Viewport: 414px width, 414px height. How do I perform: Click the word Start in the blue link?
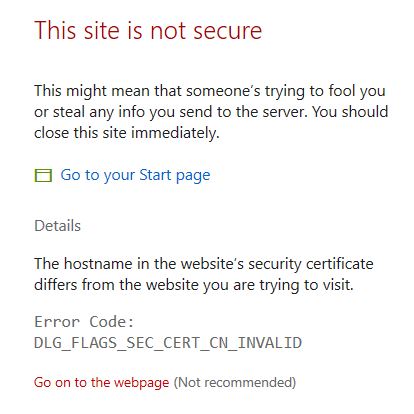155,175
